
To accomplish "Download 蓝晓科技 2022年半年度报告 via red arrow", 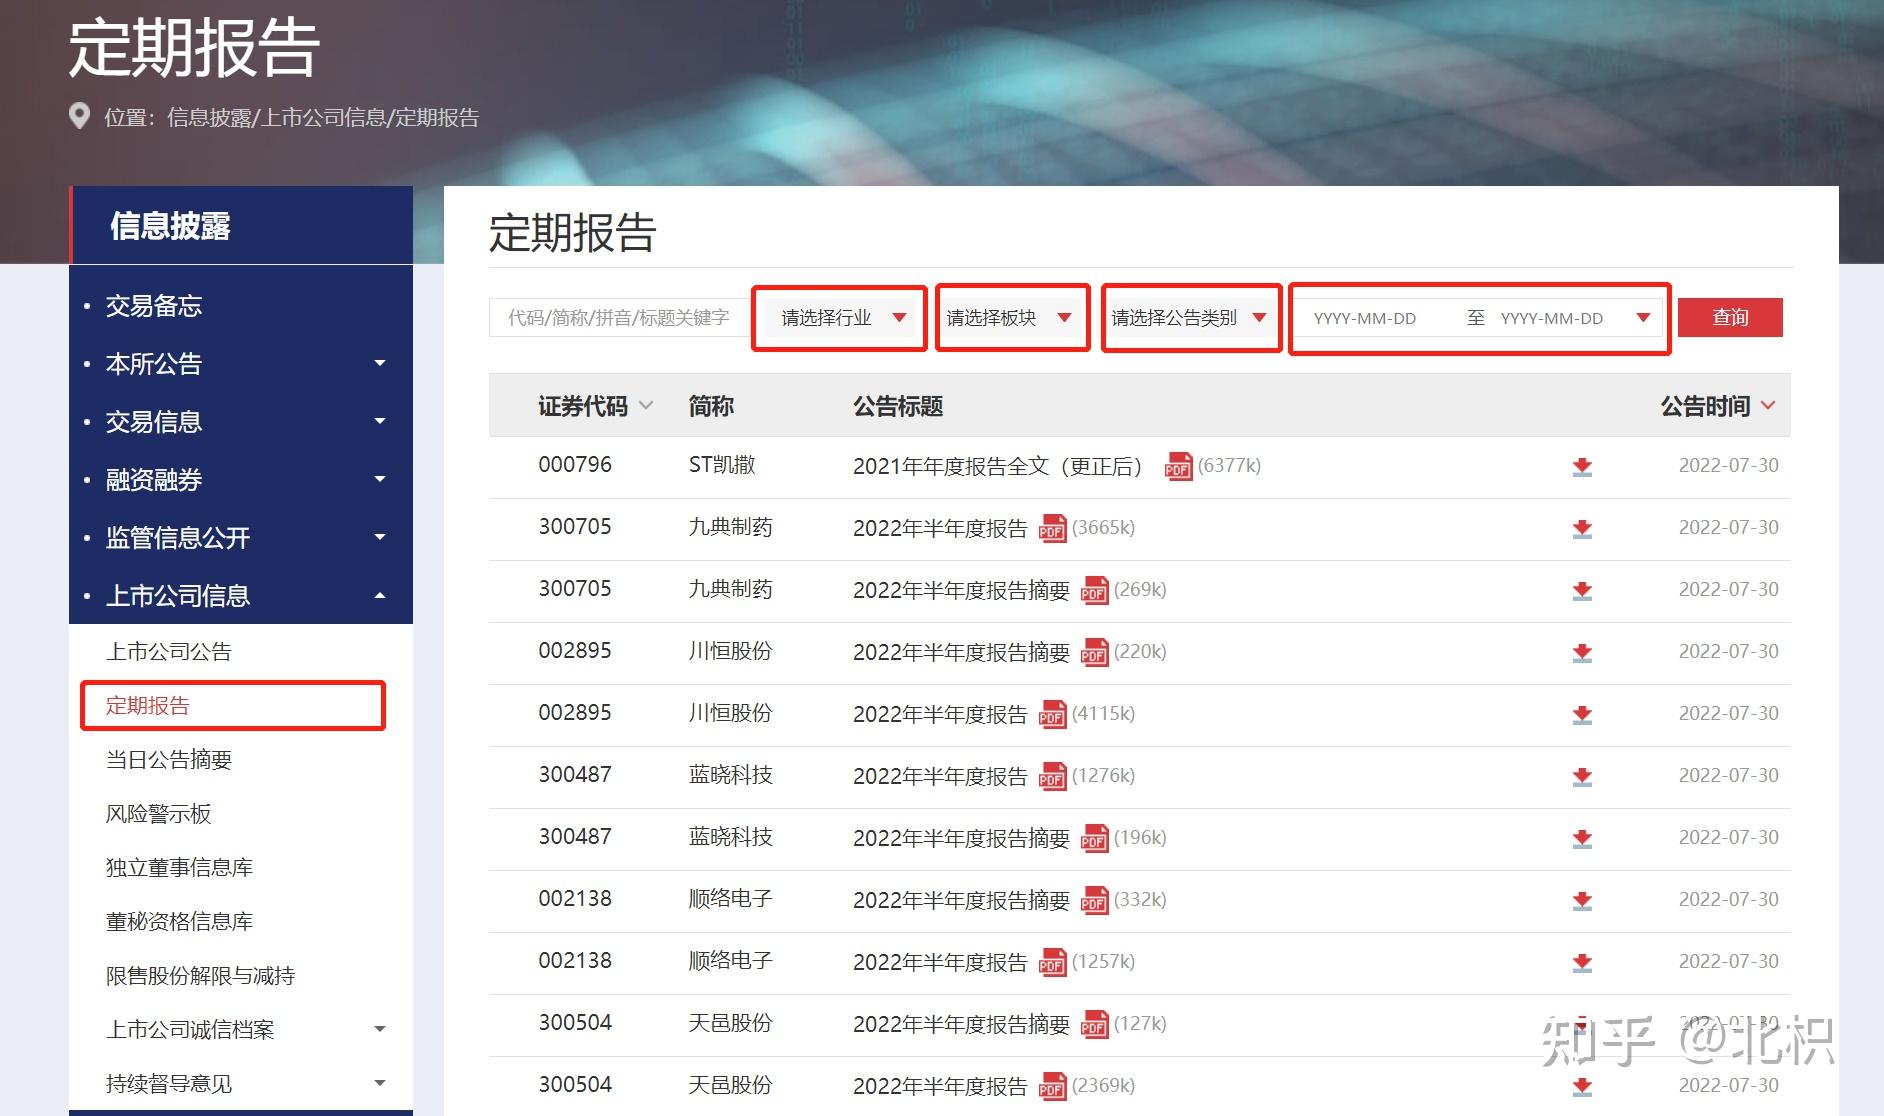I will tap(1582, 777).
